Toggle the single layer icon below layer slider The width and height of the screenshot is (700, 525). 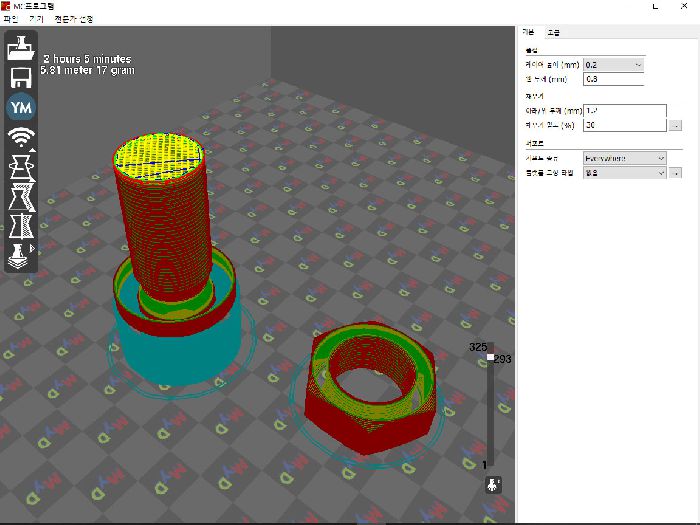click(x=493, y=484)
